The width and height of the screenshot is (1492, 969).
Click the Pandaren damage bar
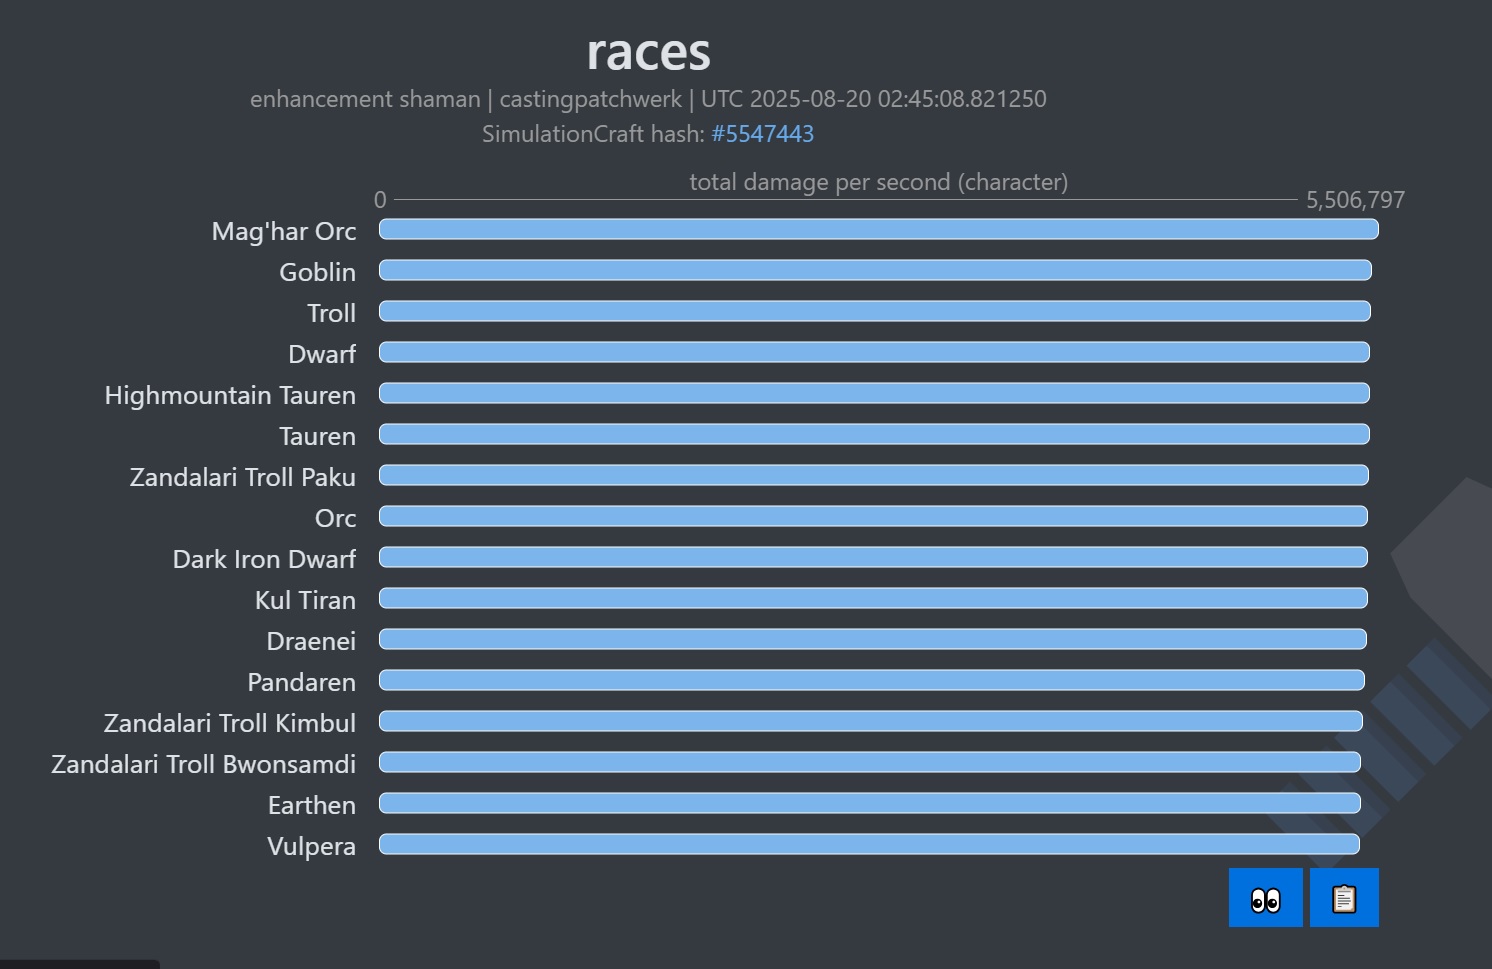point(872,681)
